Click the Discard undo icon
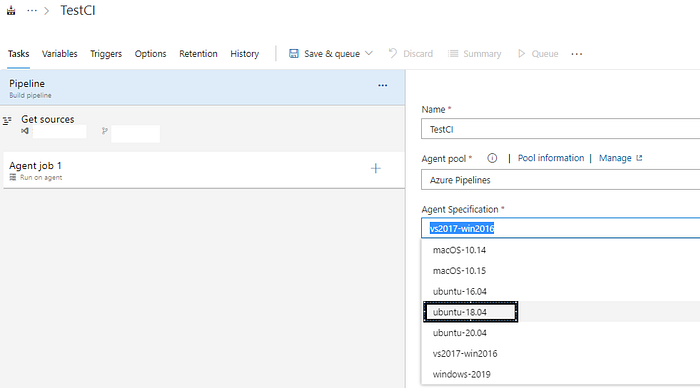The height and width of the screenshot is (388, 700). [392, 54]
